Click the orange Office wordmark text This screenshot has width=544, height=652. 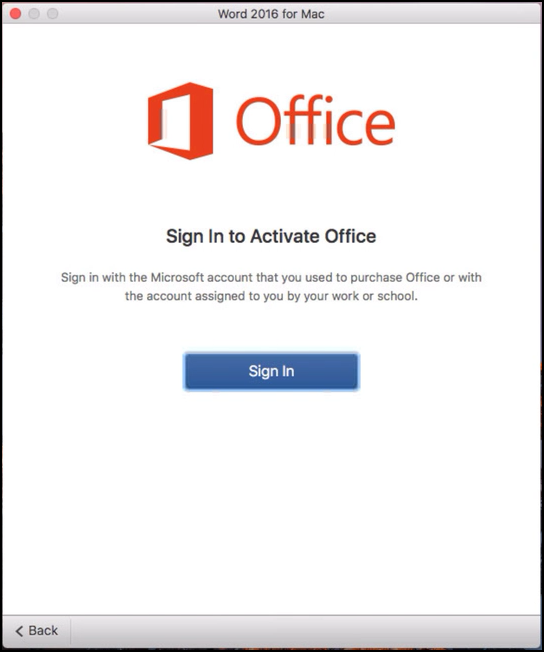coord(315,120)
